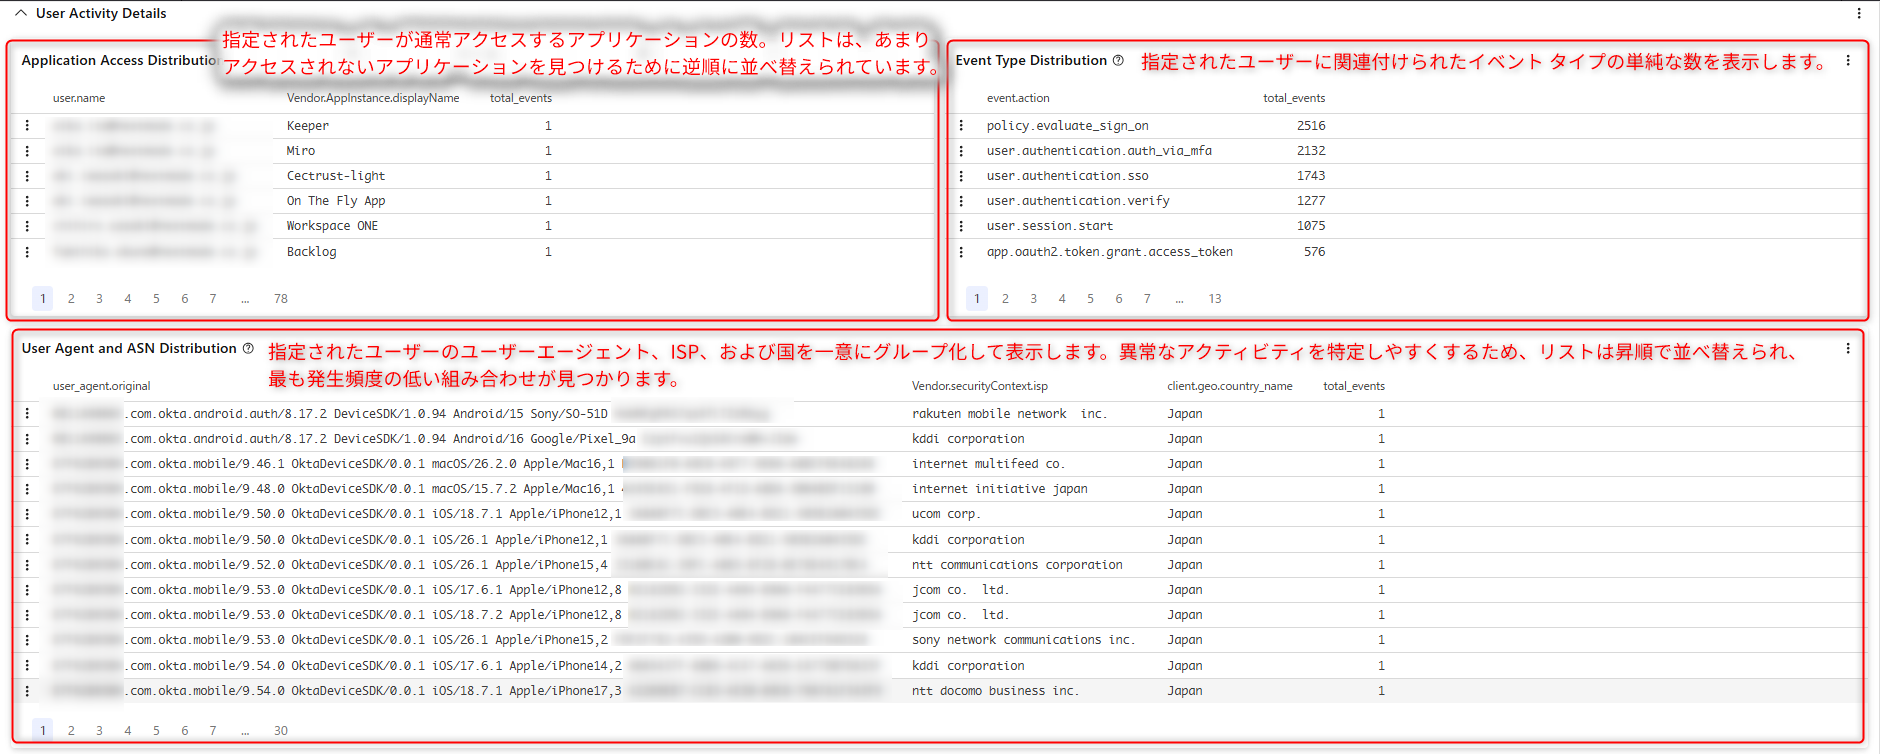Select current page 1 in User Agent and ASN table
This screenshot has height=754, width=1880.
[x=43, y=731]
